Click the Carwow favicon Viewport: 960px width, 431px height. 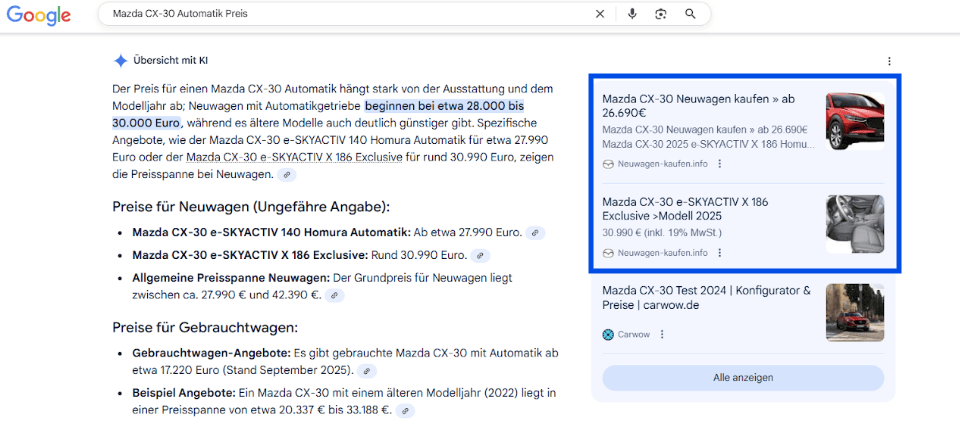(608, 334)
